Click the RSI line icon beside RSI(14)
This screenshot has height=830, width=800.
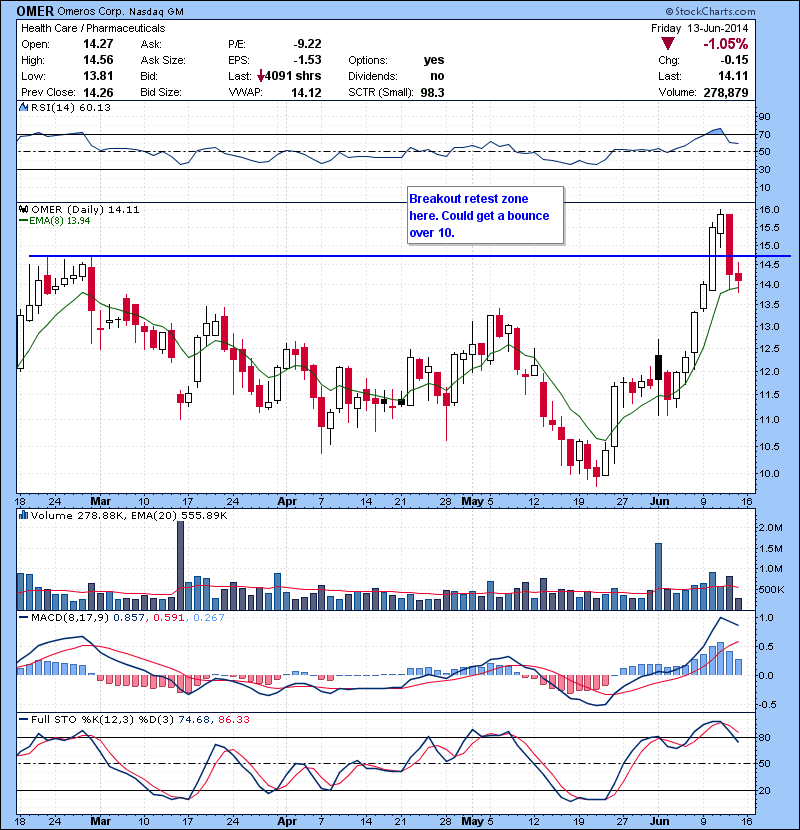click(23, 107)
